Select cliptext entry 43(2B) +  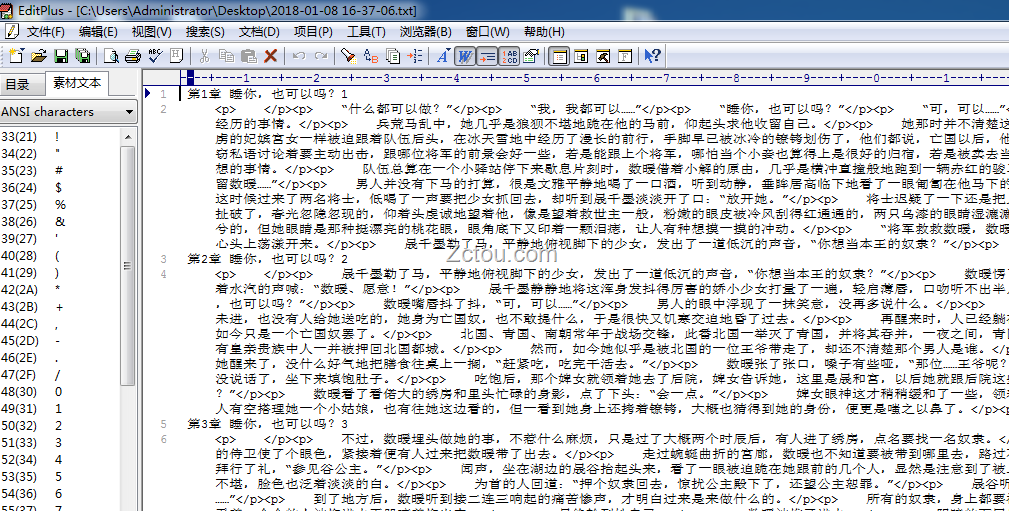[60, 307]
